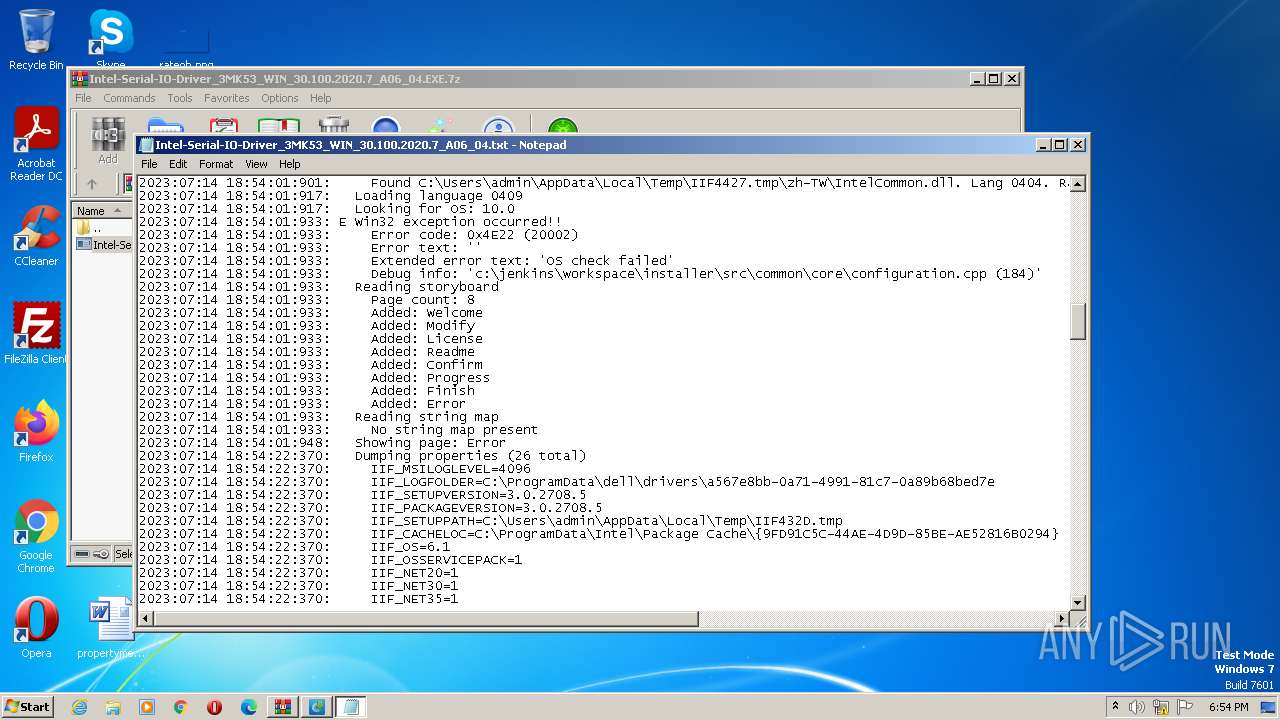Click the Add button in WinRAR toolbar
The image size is (1280, 720).
point(108,141)
